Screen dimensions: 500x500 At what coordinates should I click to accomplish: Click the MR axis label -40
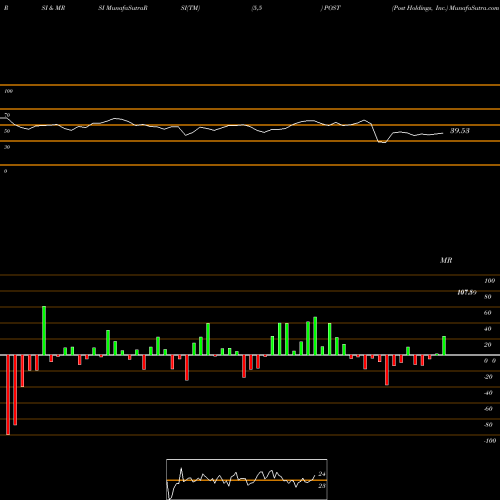tap(488, 393)
